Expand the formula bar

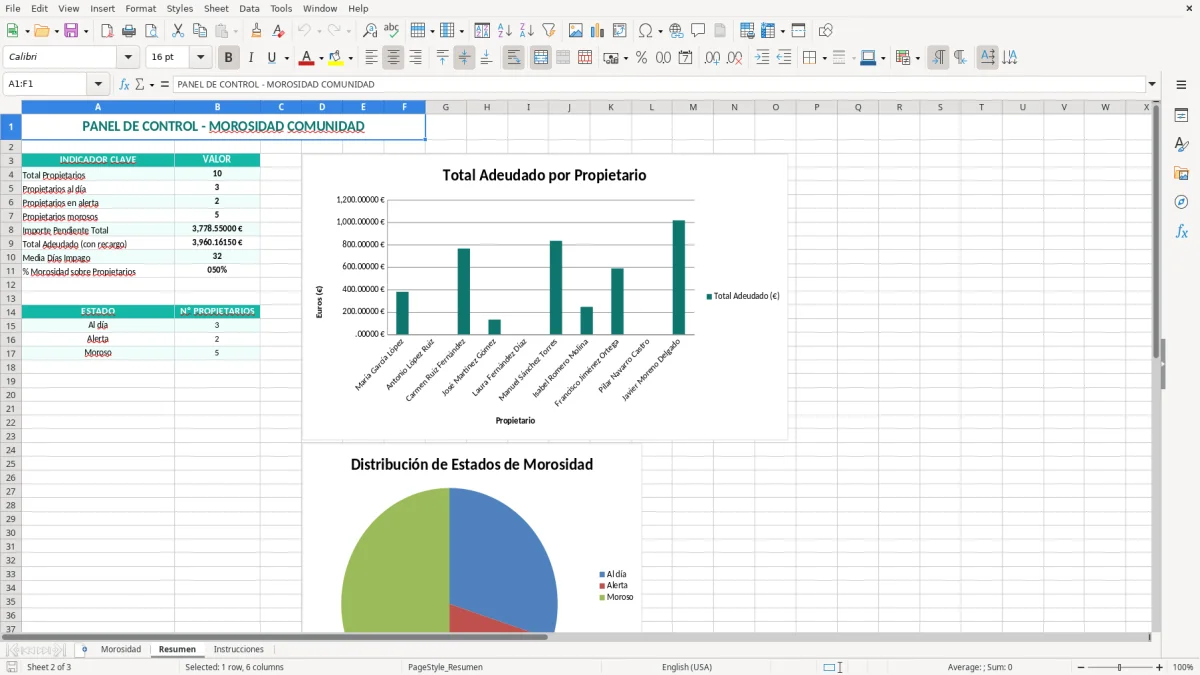(1152, 85)
